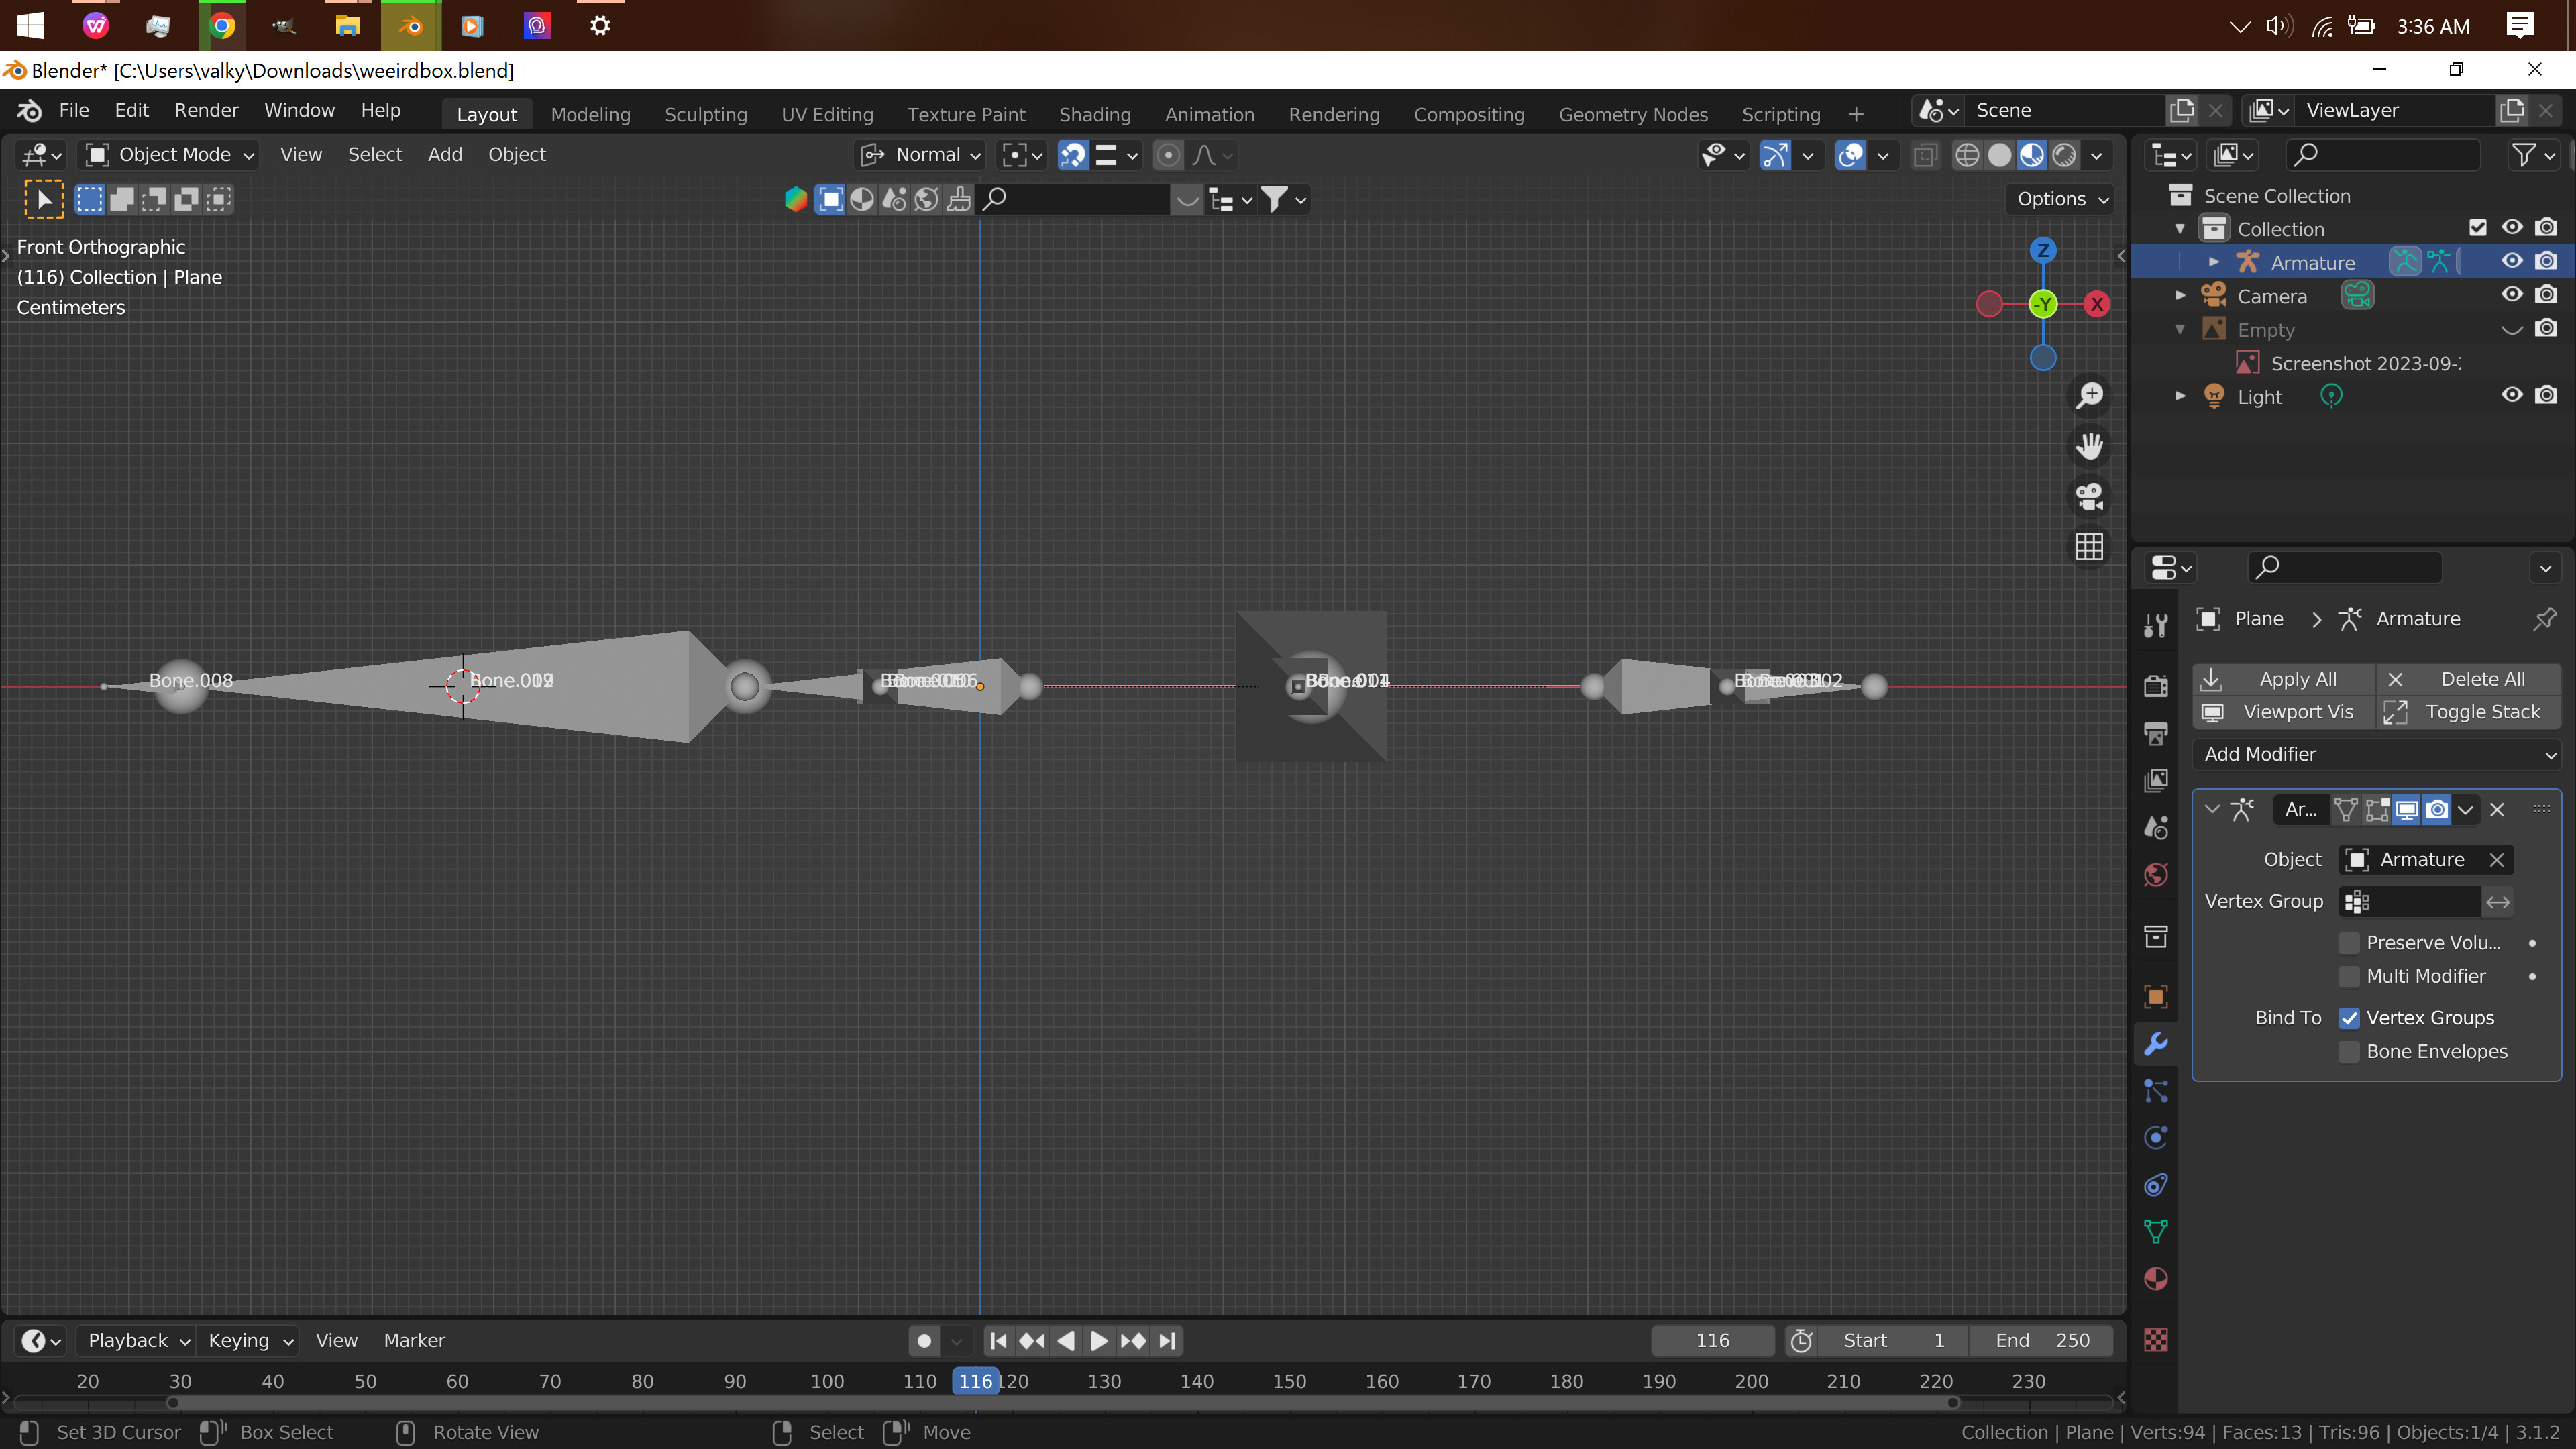Open the Texture properties tab

(x=2156, y=1340)
